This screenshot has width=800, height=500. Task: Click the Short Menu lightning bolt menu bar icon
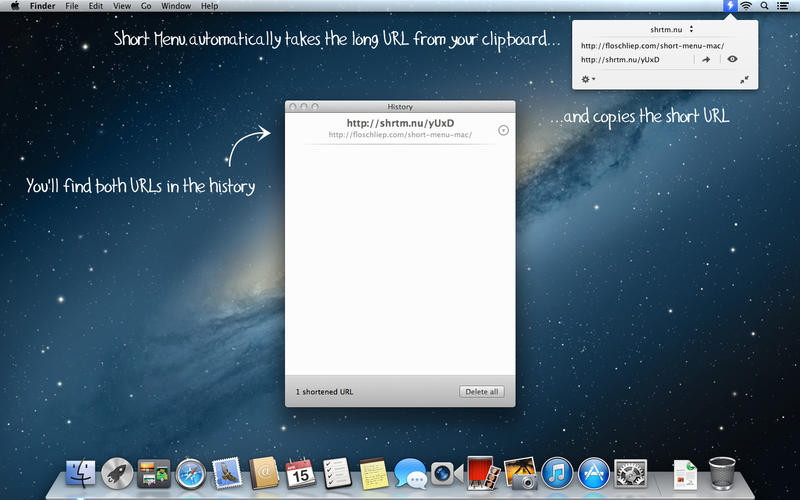point(730,6)
